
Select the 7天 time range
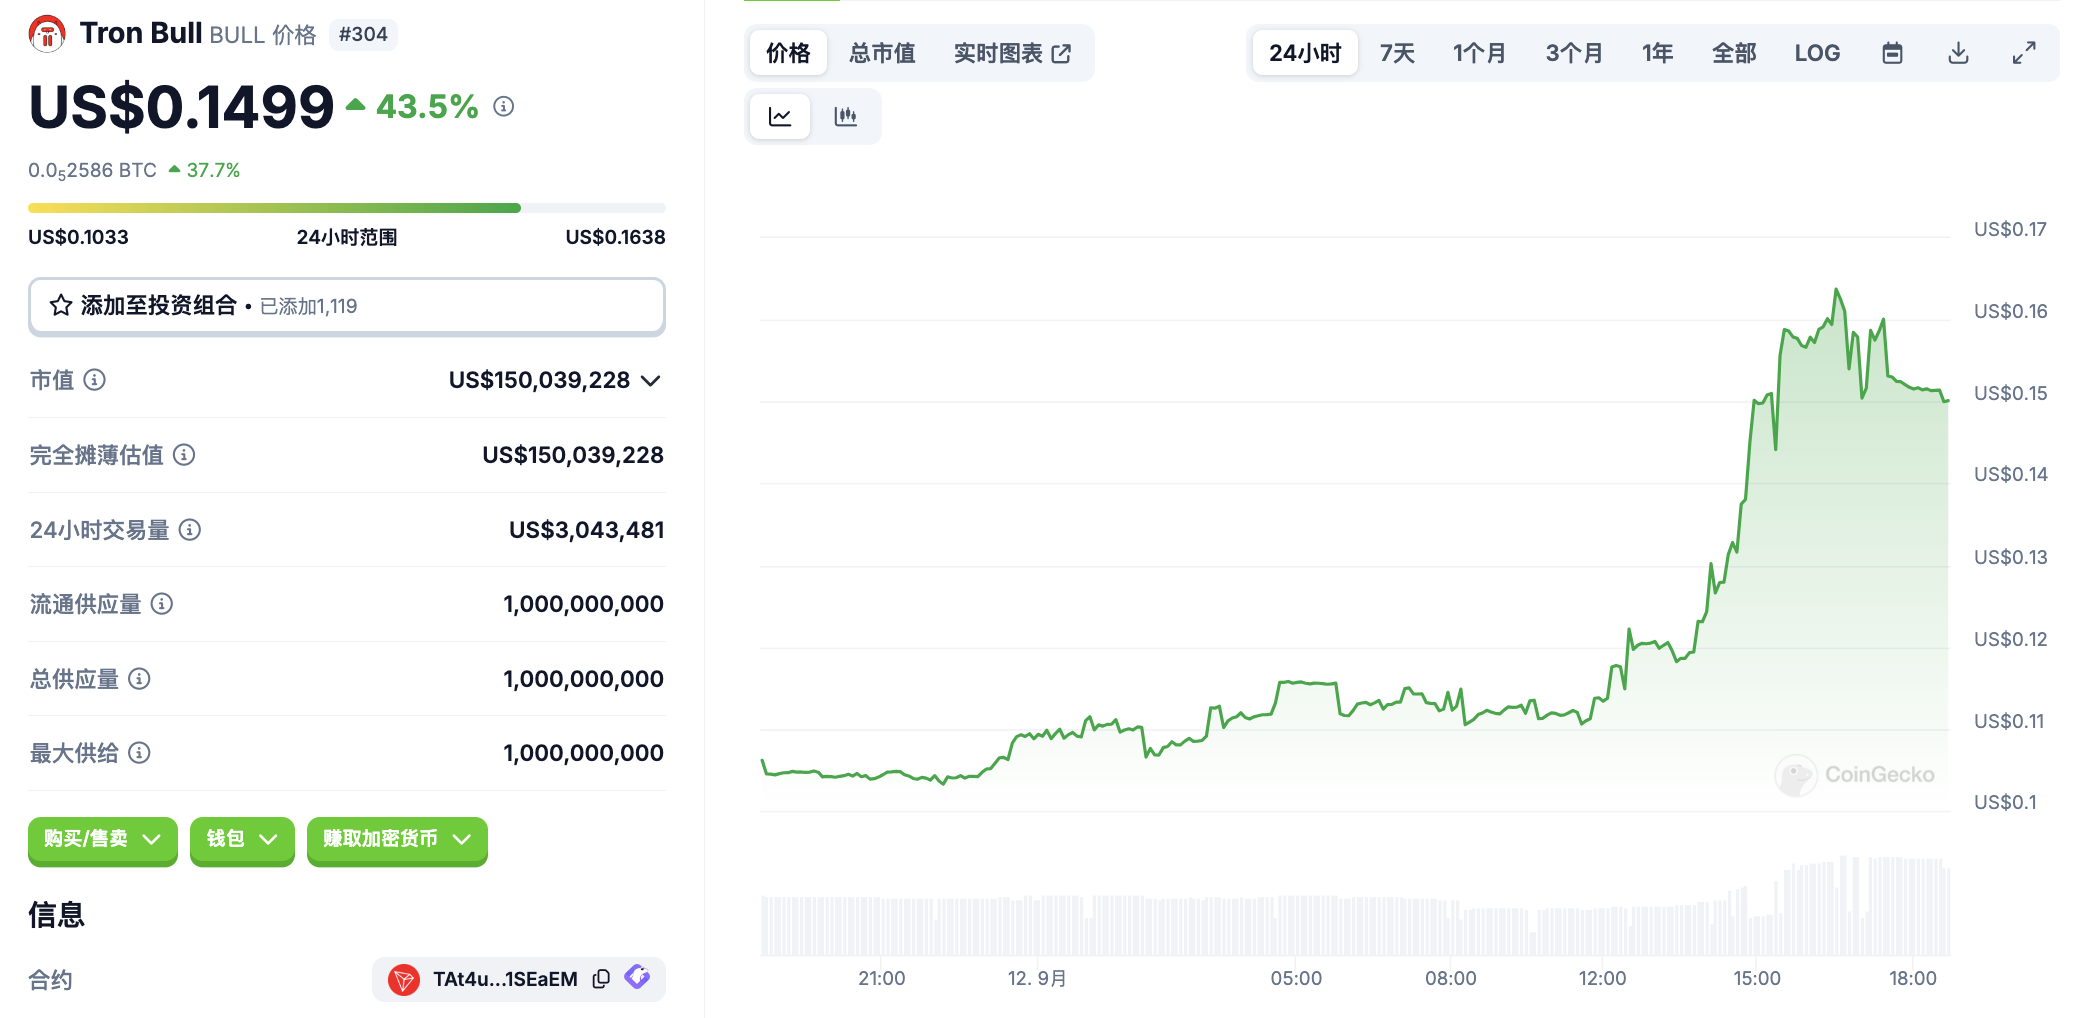(x=1397, y=53)
